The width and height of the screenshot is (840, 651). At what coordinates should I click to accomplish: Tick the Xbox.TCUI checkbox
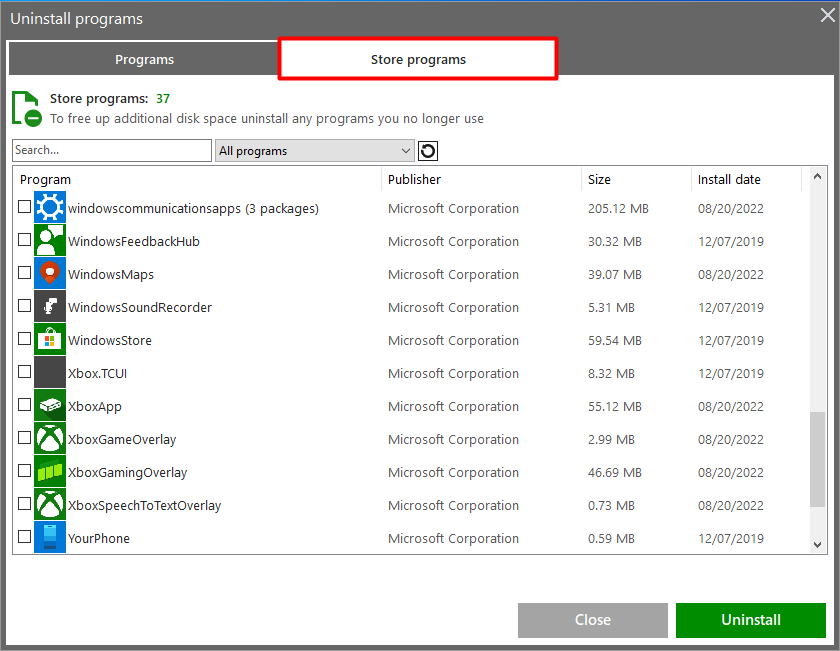tap(24, 372)
